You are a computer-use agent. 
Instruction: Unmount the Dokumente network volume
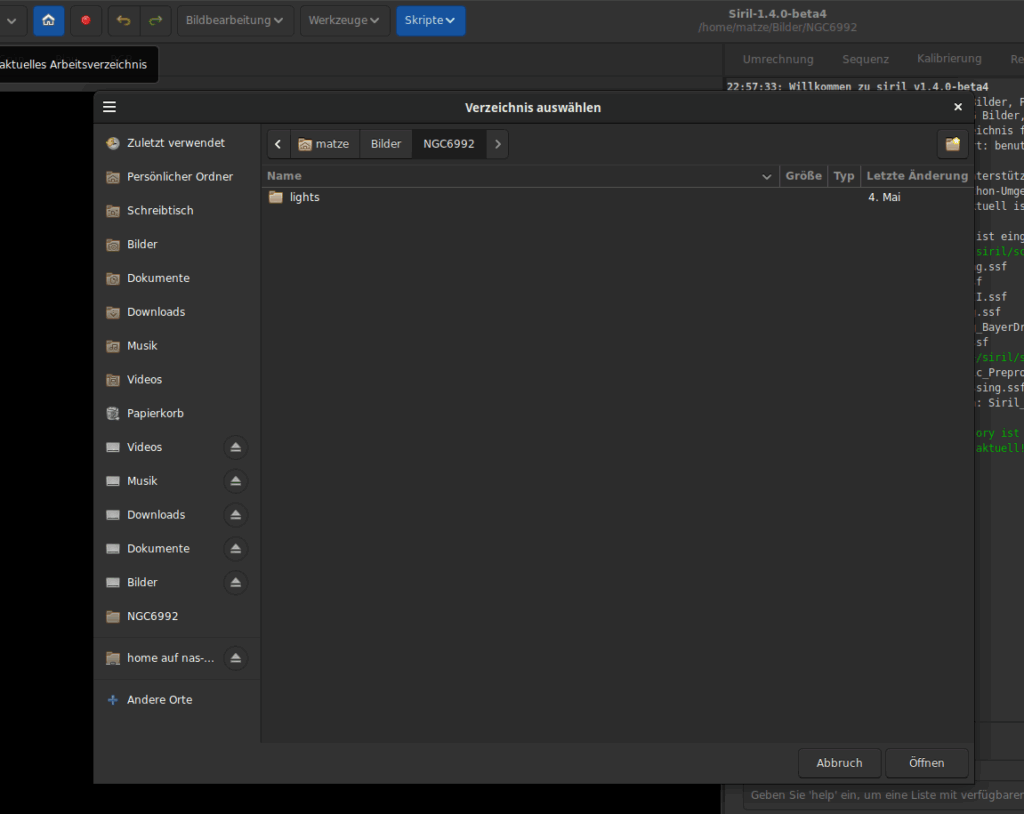[x=235, y=549]
